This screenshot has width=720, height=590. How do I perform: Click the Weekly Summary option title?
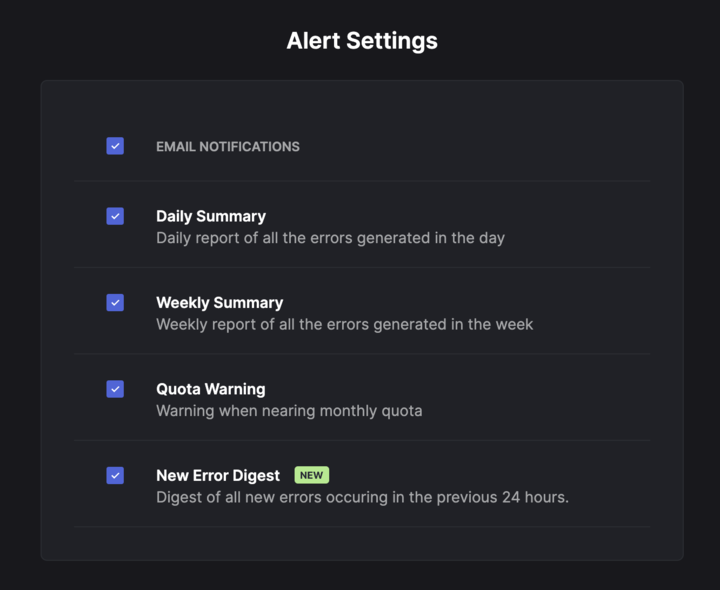219,302
